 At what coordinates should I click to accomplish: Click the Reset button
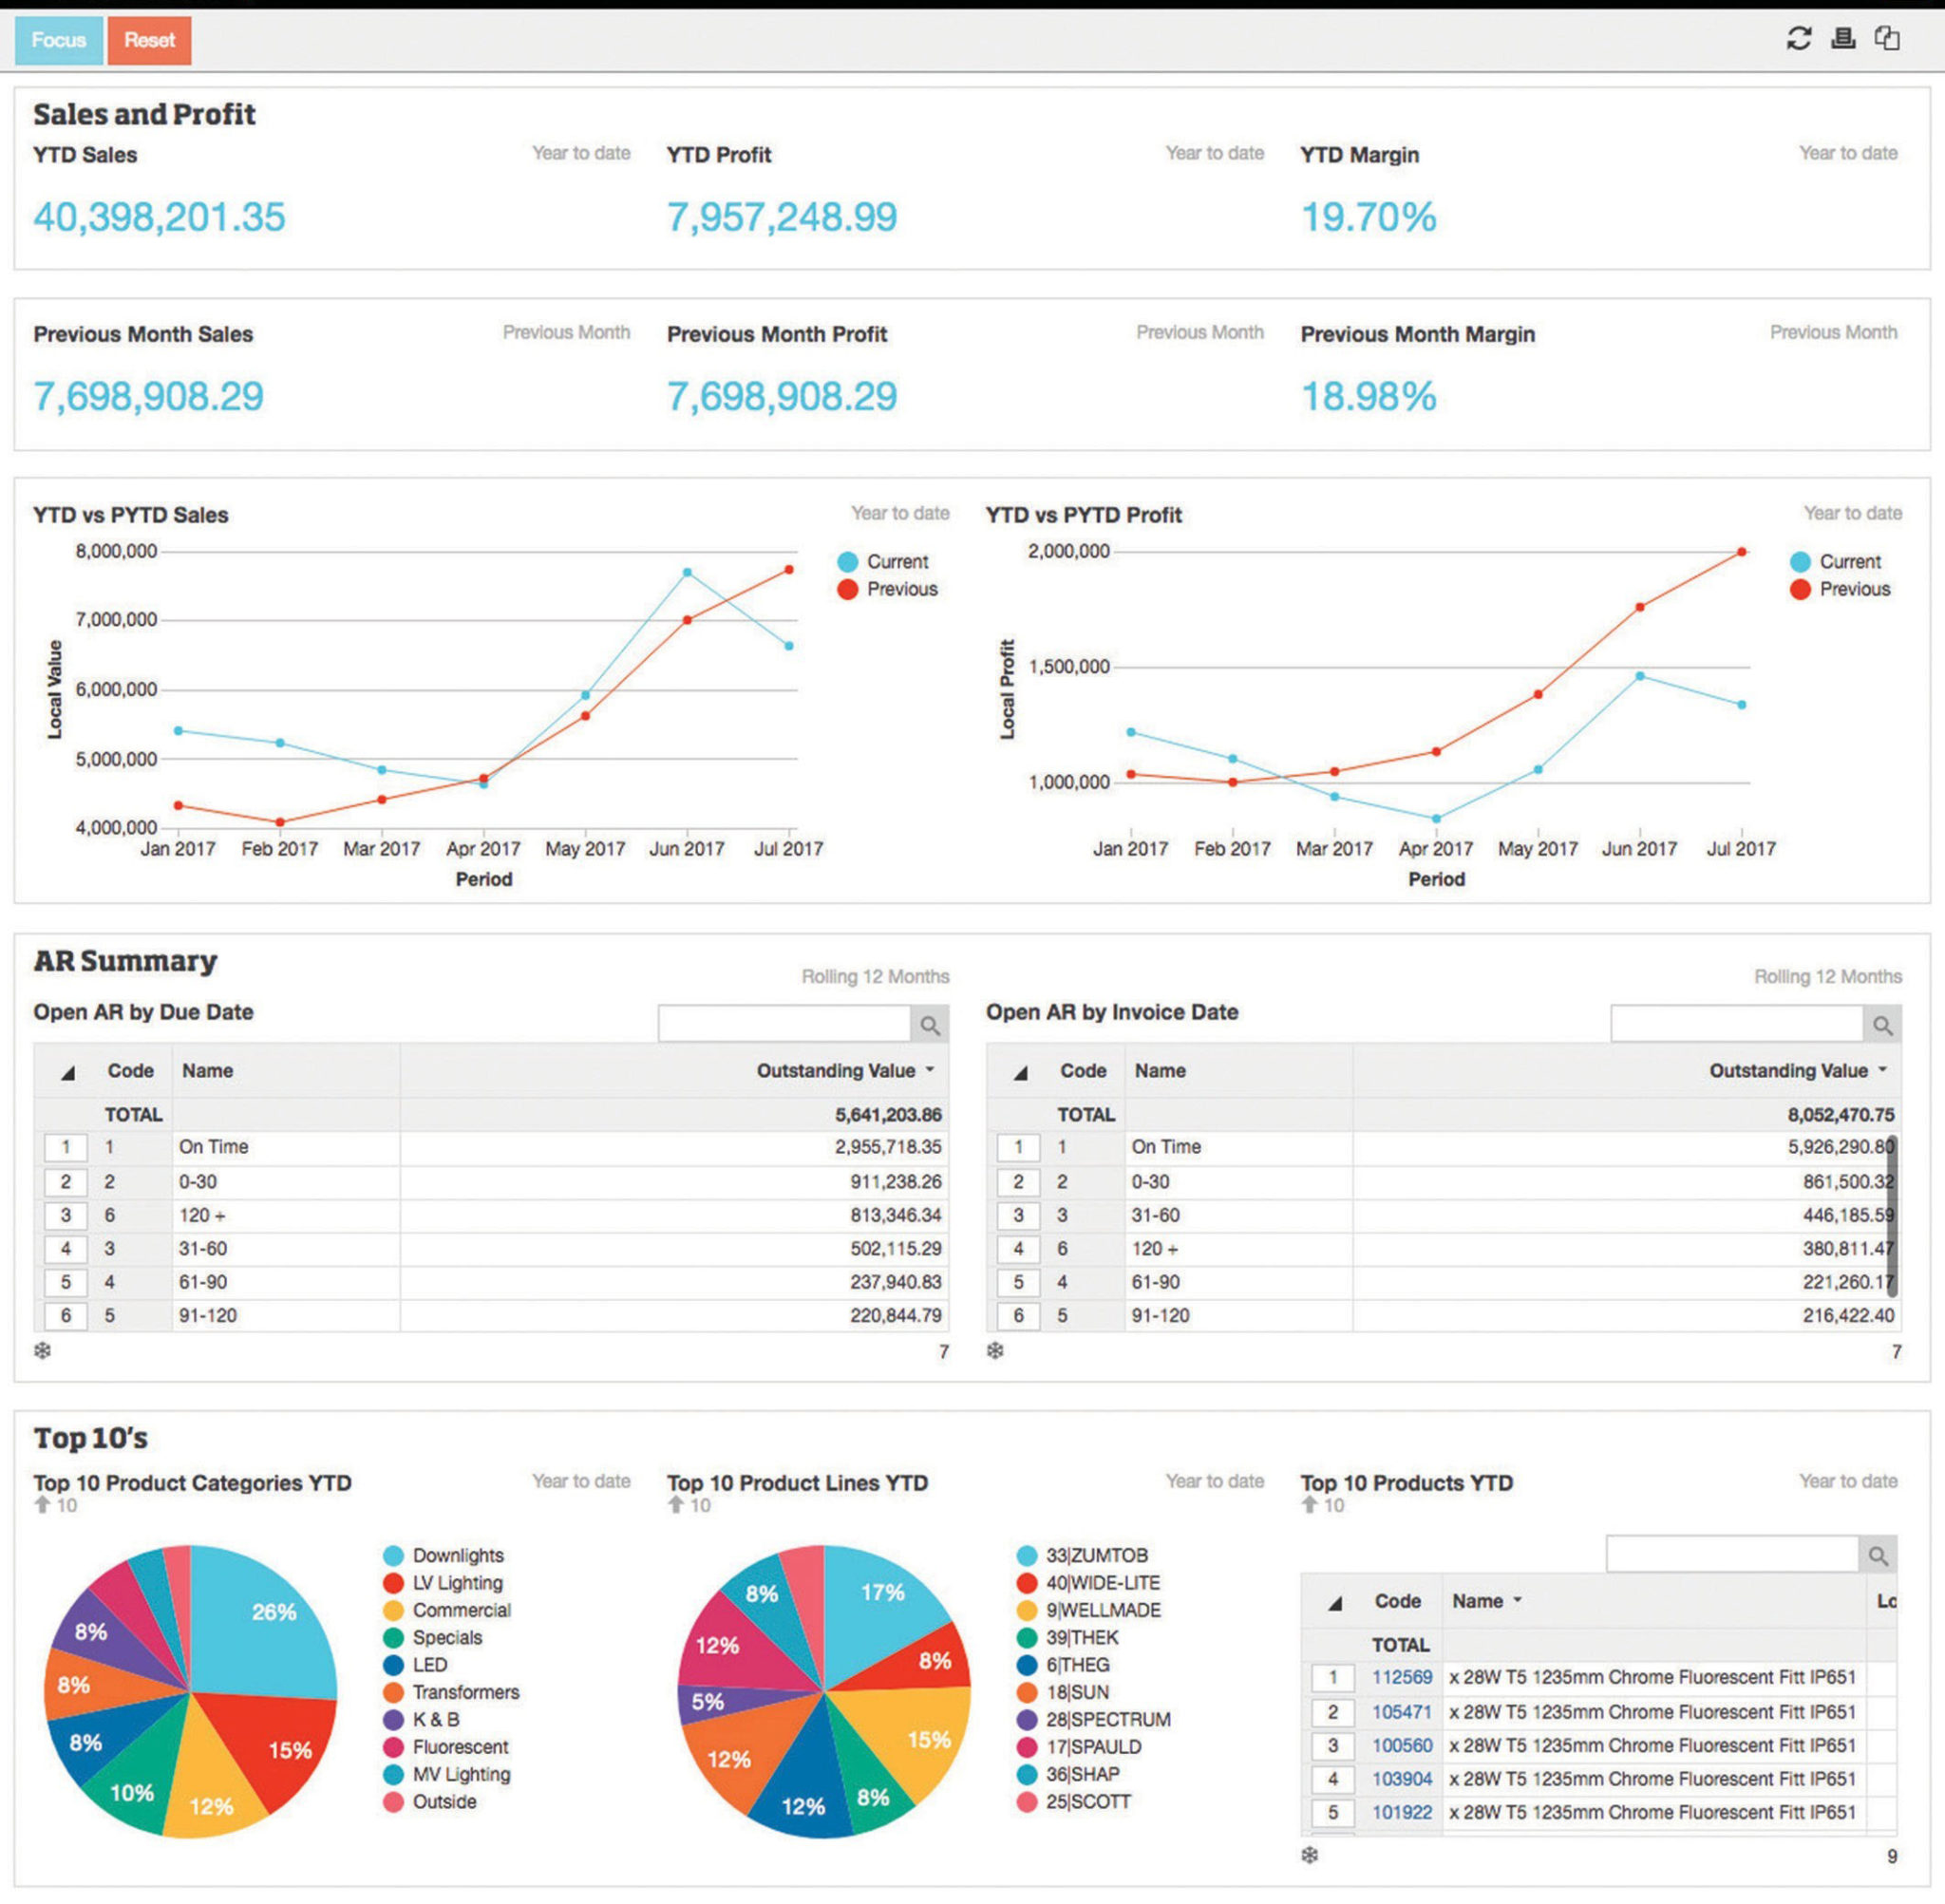148,40
